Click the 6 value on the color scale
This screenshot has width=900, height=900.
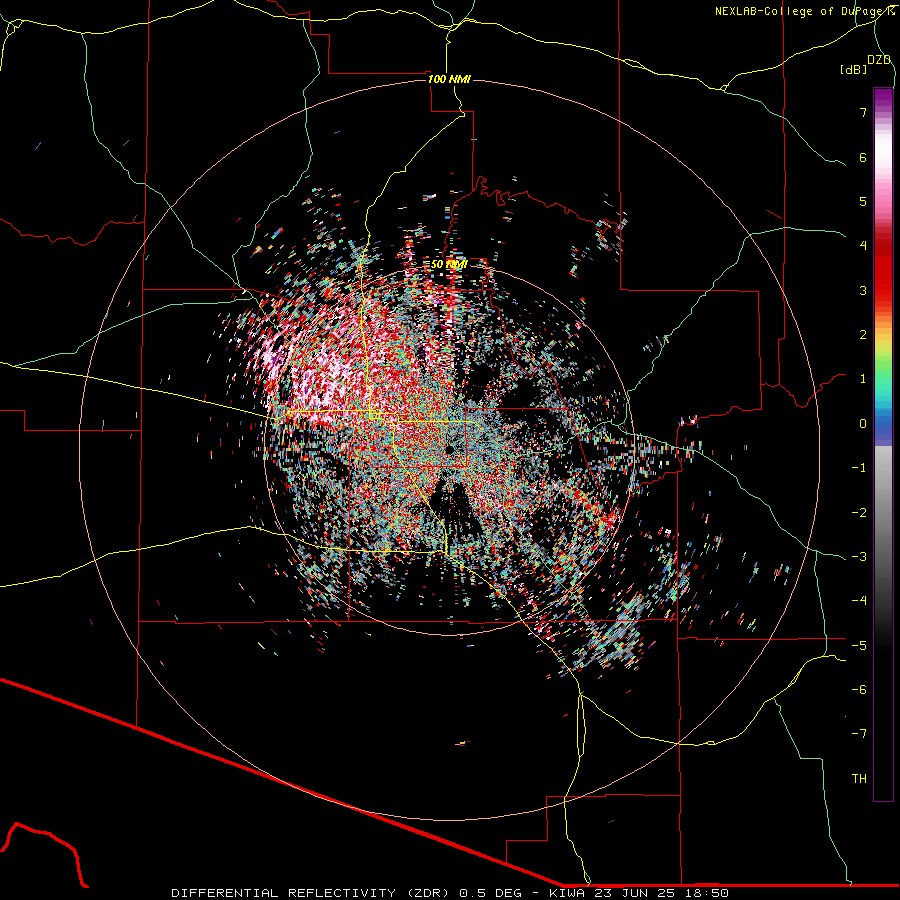(x=863, y=157)
